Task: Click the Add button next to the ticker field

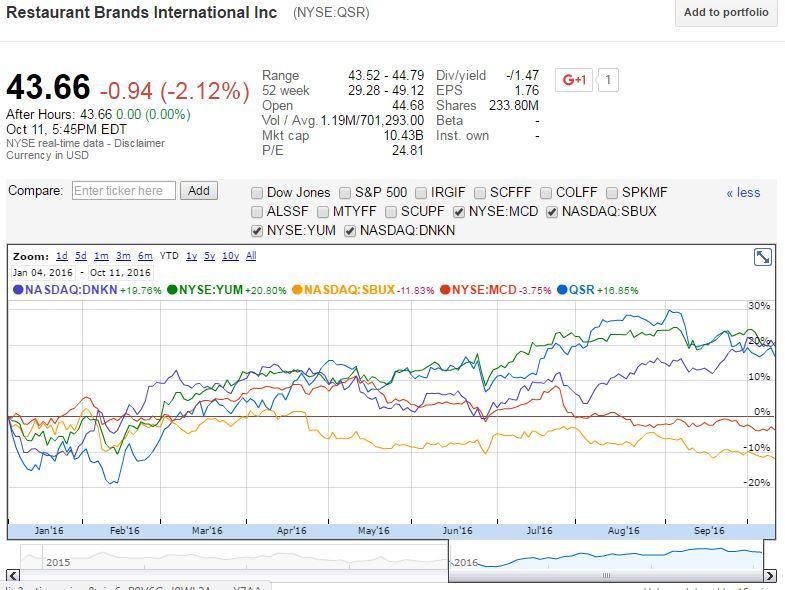Action: (x=199, y=191)
